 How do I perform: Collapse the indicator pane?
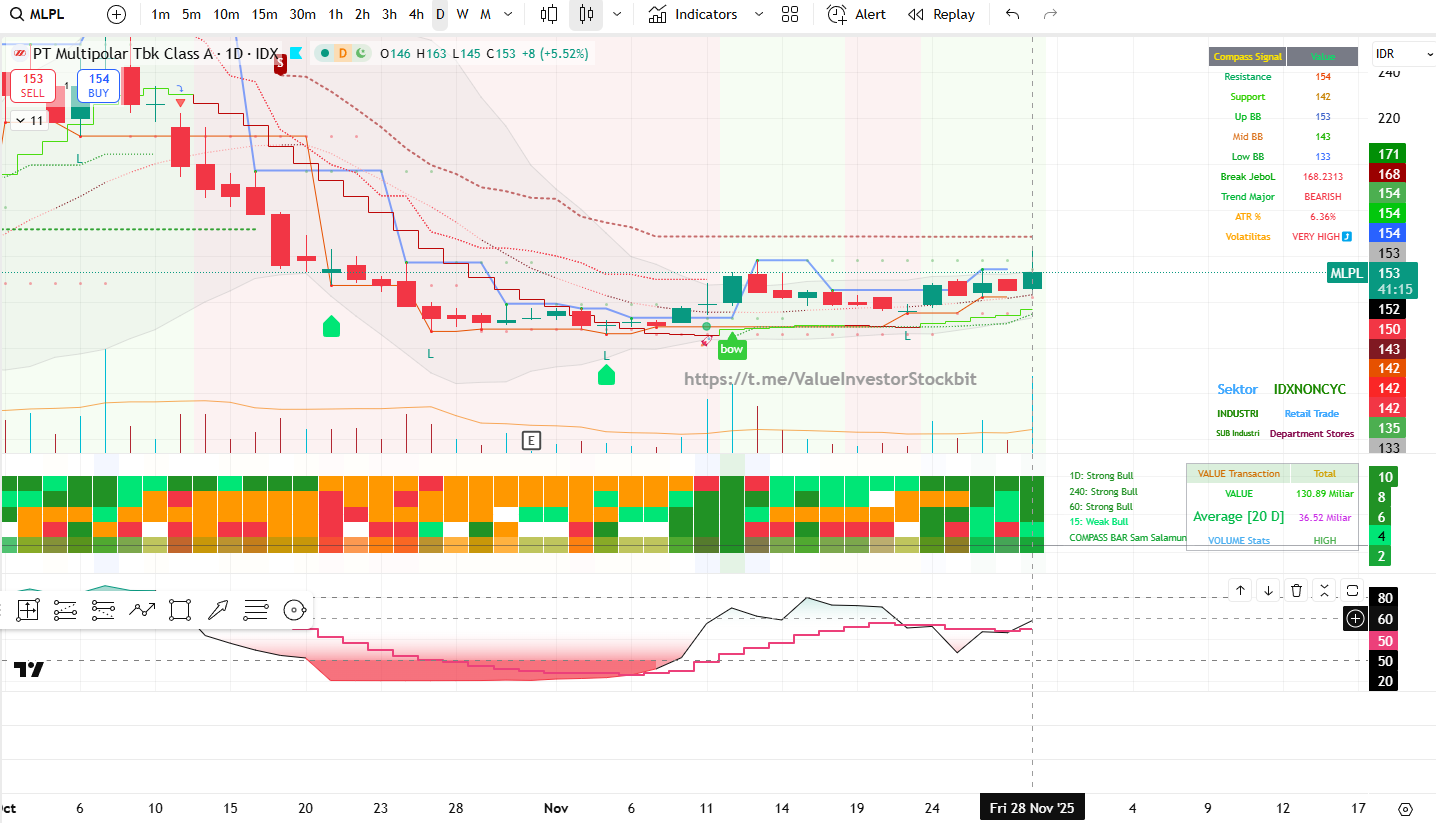click(x=1324, y=590)
